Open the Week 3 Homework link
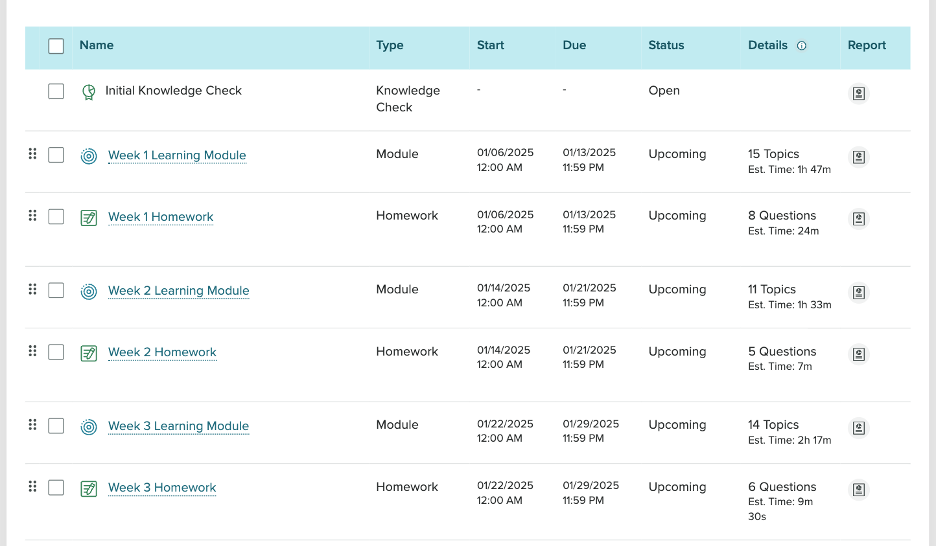 point(162,488)
